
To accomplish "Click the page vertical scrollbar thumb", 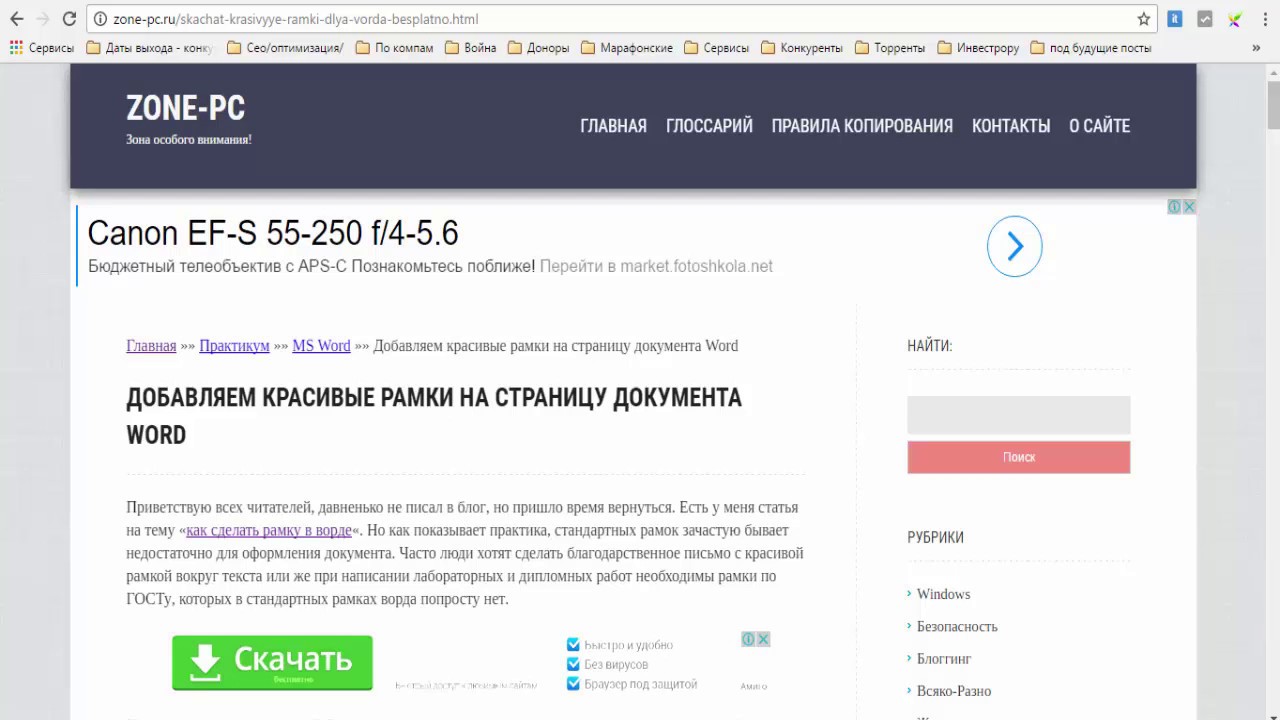I will [1272, 104].
